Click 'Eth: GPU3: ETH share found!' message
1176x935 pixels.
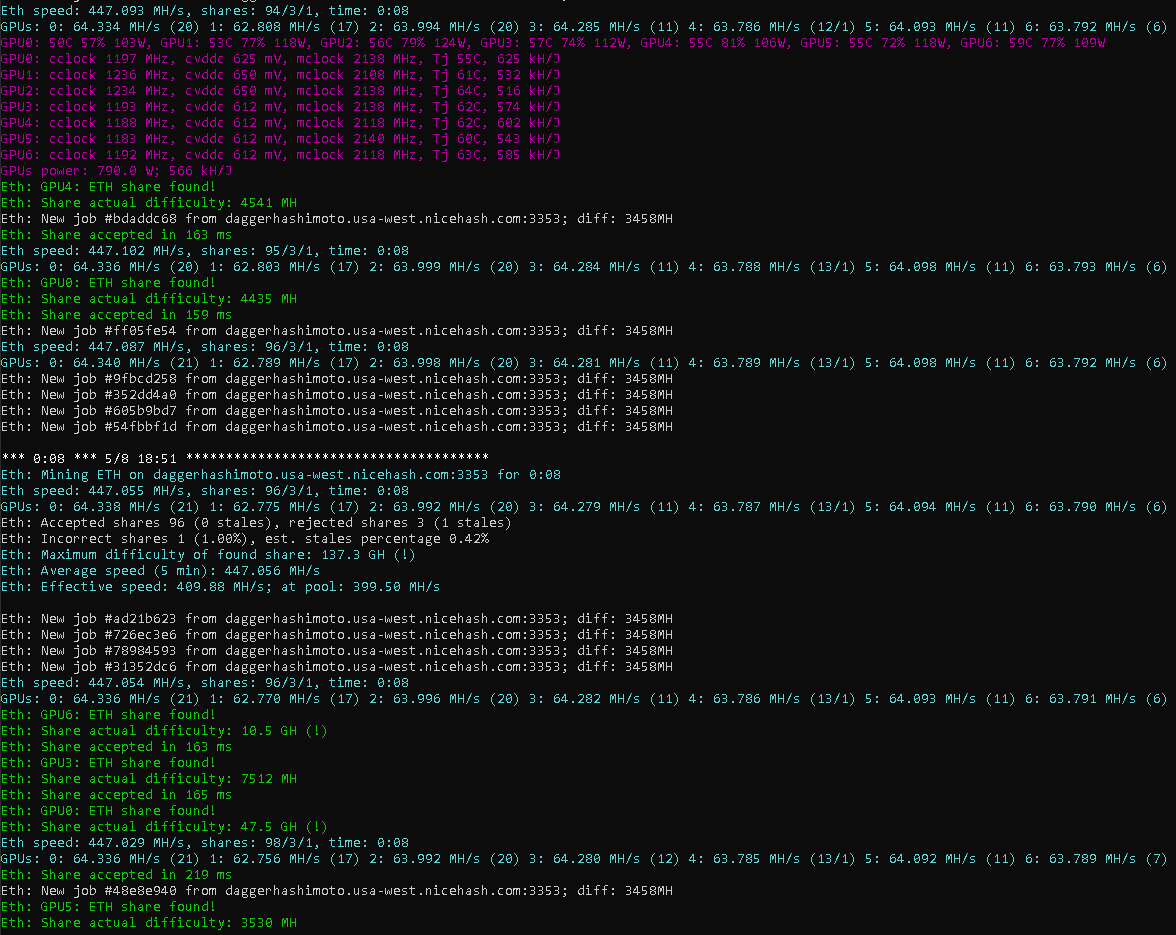tap(108, 763)
